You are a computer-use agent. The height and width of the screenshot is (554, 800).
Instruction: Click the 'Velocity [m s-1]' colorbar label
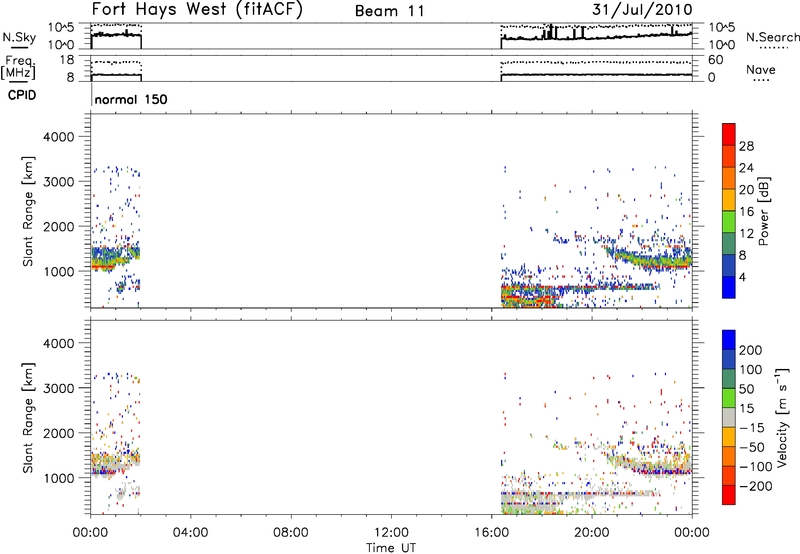pyautogui.click(x=782, y=417)
